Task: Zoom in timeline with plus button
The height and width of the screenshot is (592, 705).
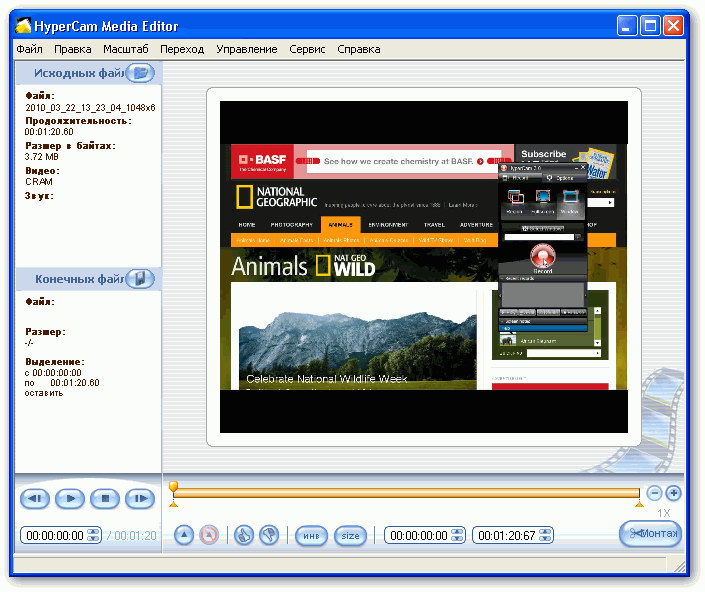Action: pos(674,493)
